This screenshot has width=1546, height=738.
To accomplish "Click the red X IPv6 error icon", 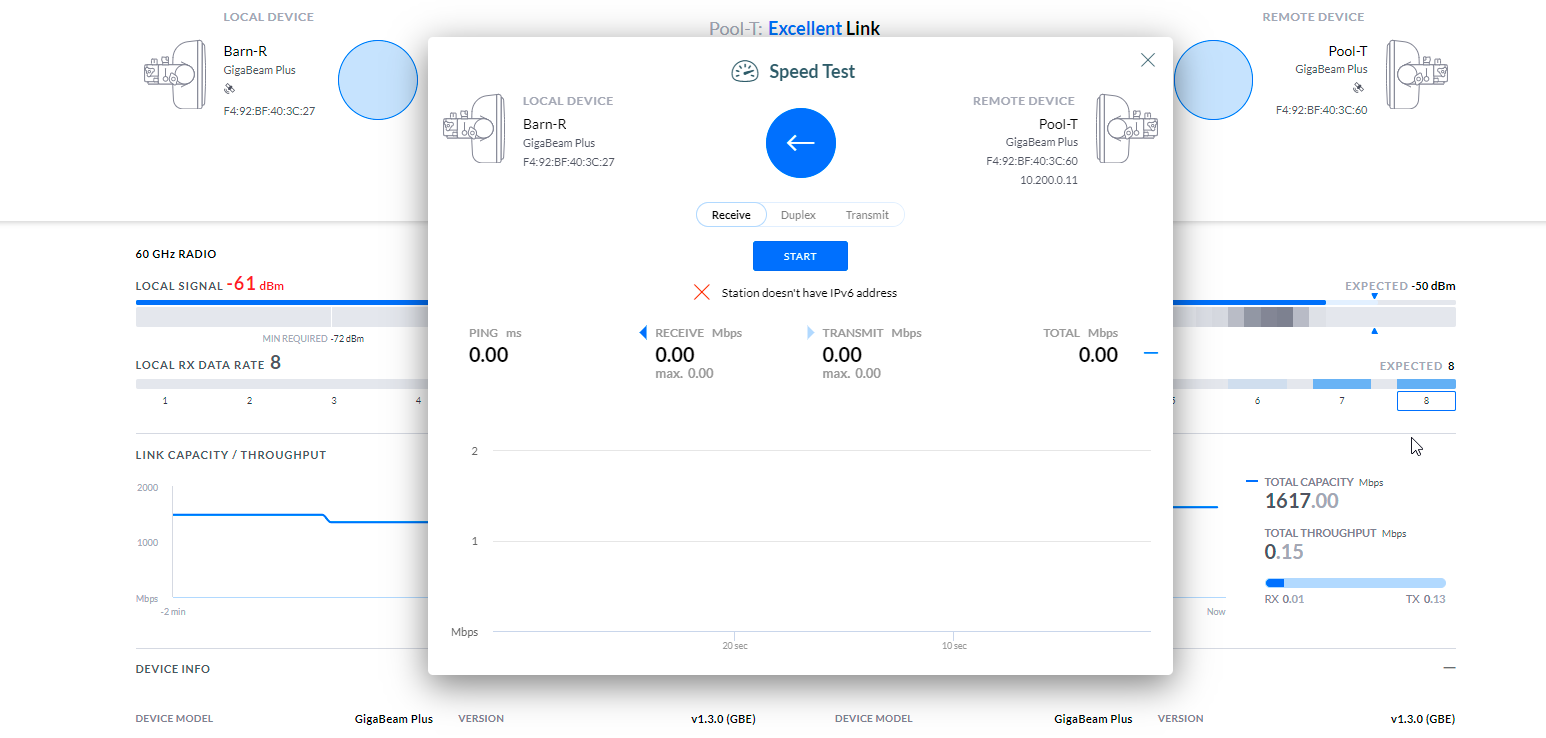I will pyautogui.click(x=702, y=293).
